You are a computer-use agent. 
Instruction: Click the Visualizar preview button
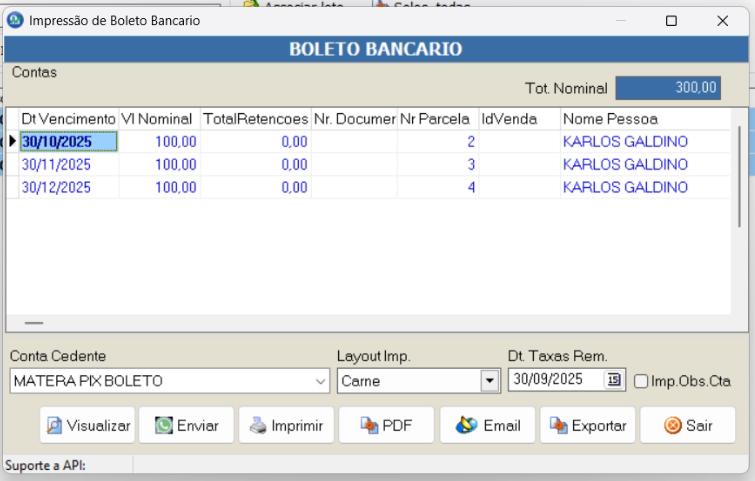(x=87, y=425)
